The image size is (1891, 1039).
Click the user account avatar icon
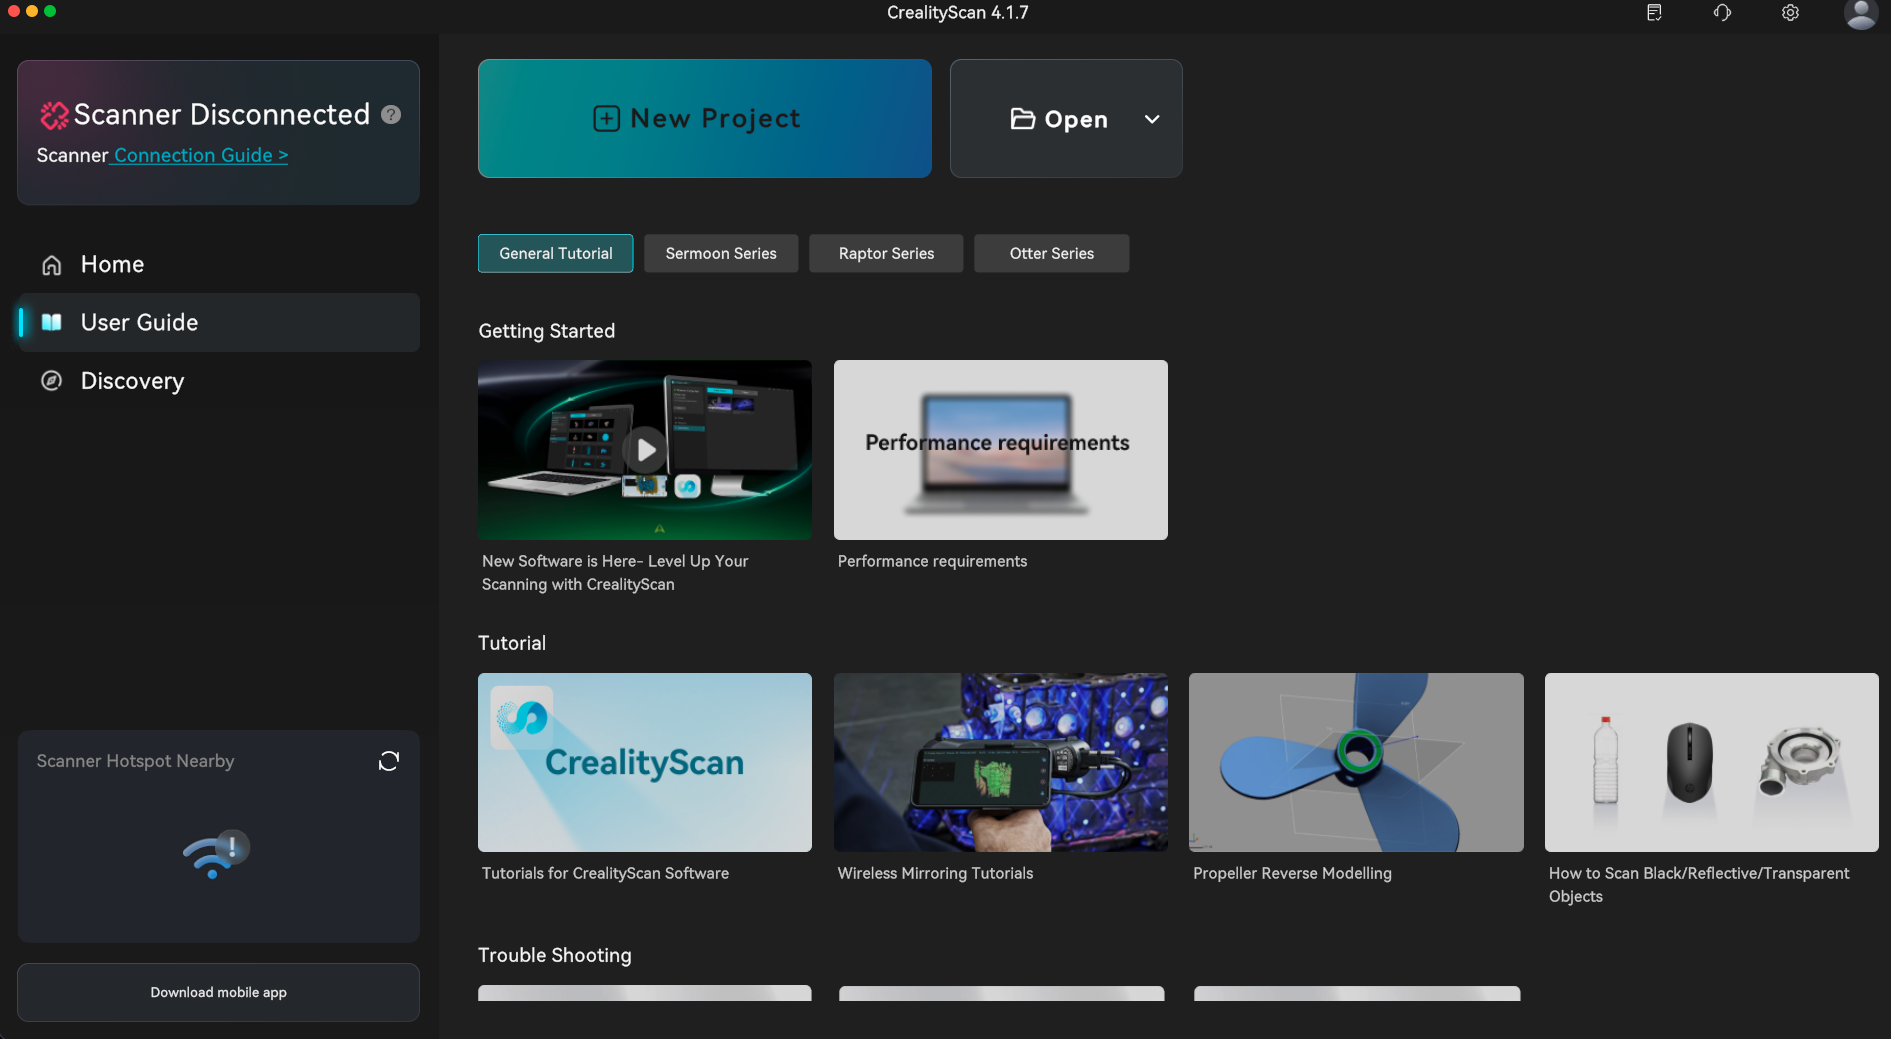pyautogui.click(x=1860, y=13)
